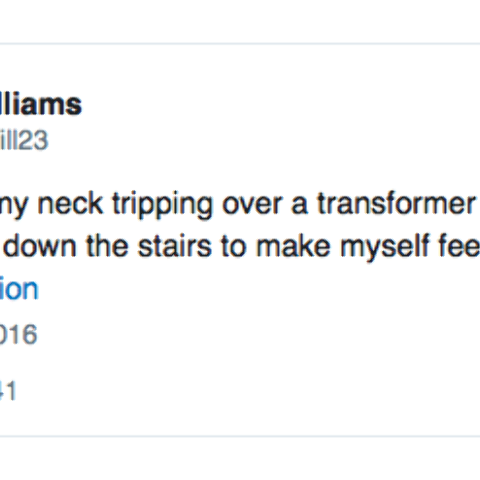
Task: Click the partial word 'fee' at line end
Action: coord(459,246)
